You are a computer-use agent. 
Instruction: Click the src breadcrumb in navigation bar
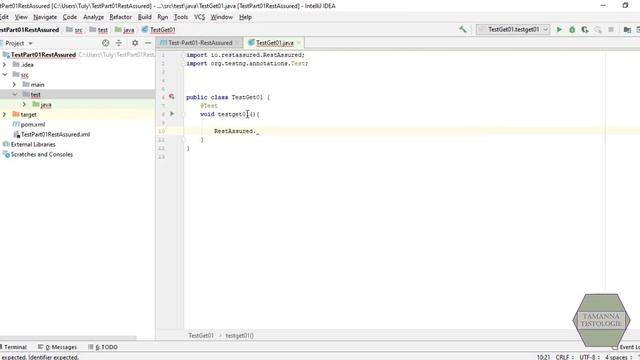[x=74, y=30]
